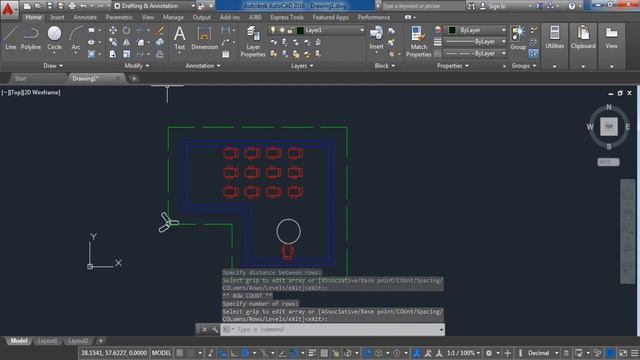Image resolution: width=640 pixels, height=360 pixels.
Task: Toggle Clean Screen in status bar
Action: tap(623, 353)
